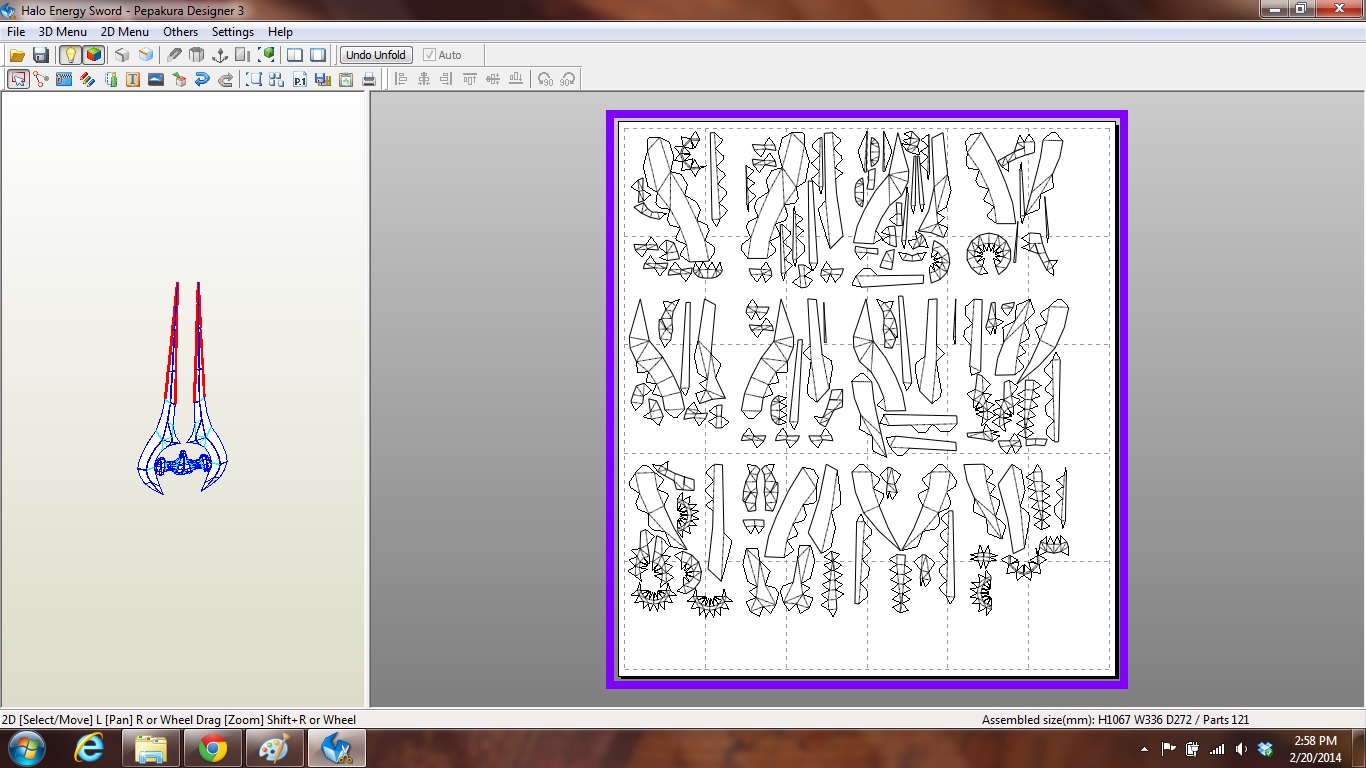
Task: Click the floppy disk with chart icon
Action: pyautogui.click(x=323, y=79)
